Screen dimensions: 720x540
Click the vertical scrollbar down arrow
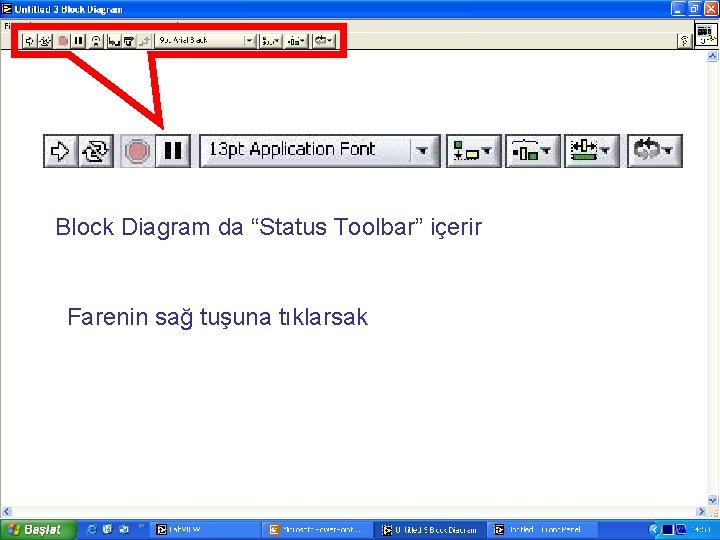[x=712, y=500]
